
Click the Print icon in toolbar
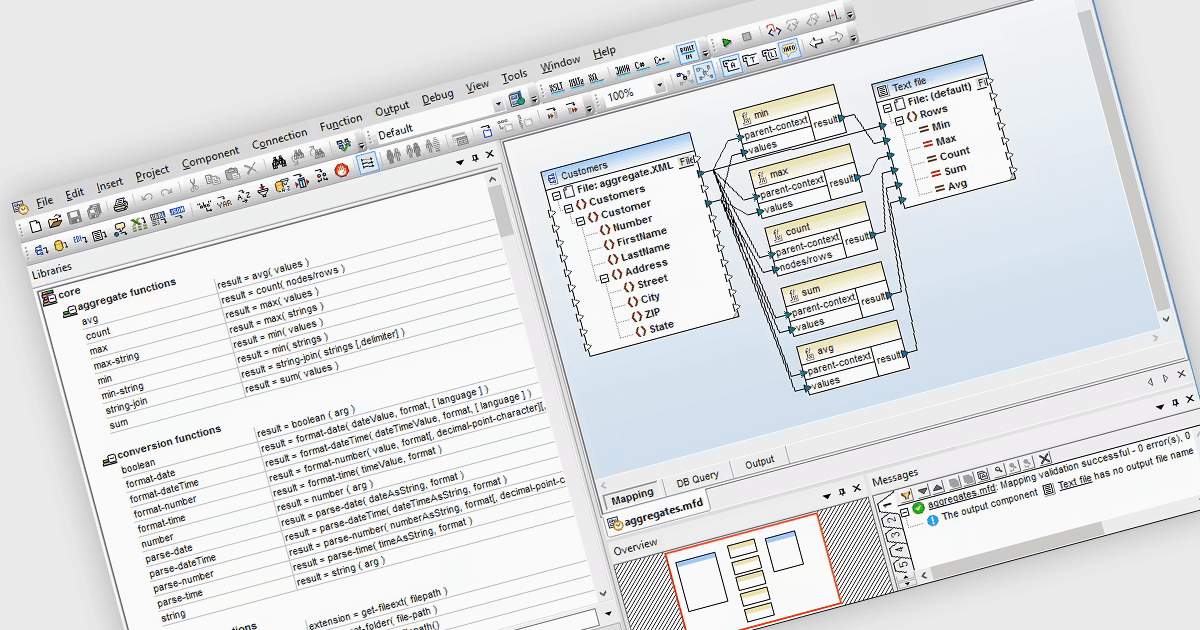[121, 205]
